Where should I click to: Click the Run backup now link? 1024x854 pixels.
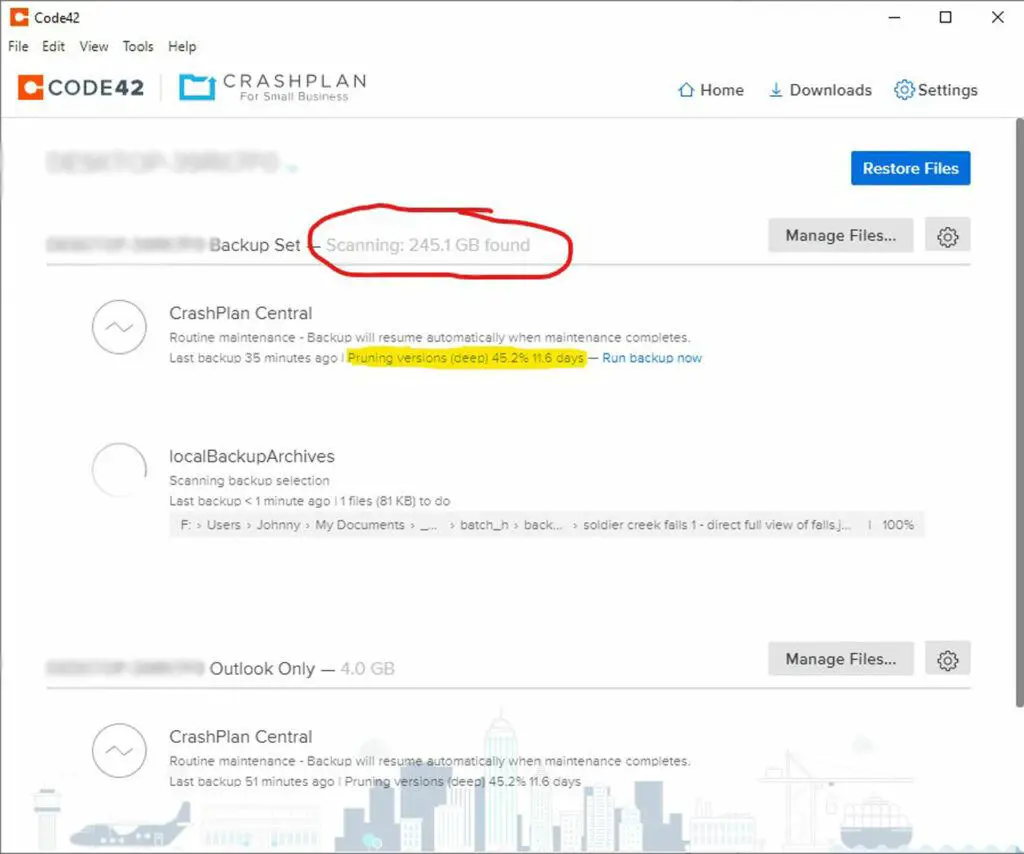(x=652, y=358)
